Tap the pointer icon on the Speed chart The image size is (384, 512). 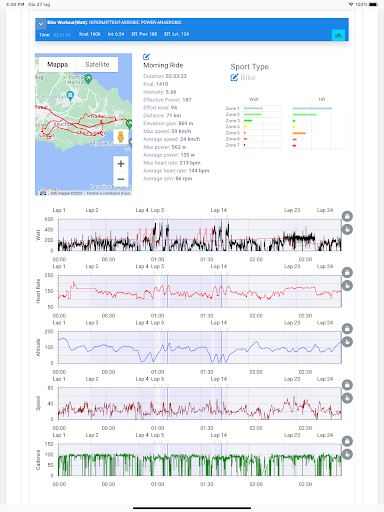click(347, 398)
